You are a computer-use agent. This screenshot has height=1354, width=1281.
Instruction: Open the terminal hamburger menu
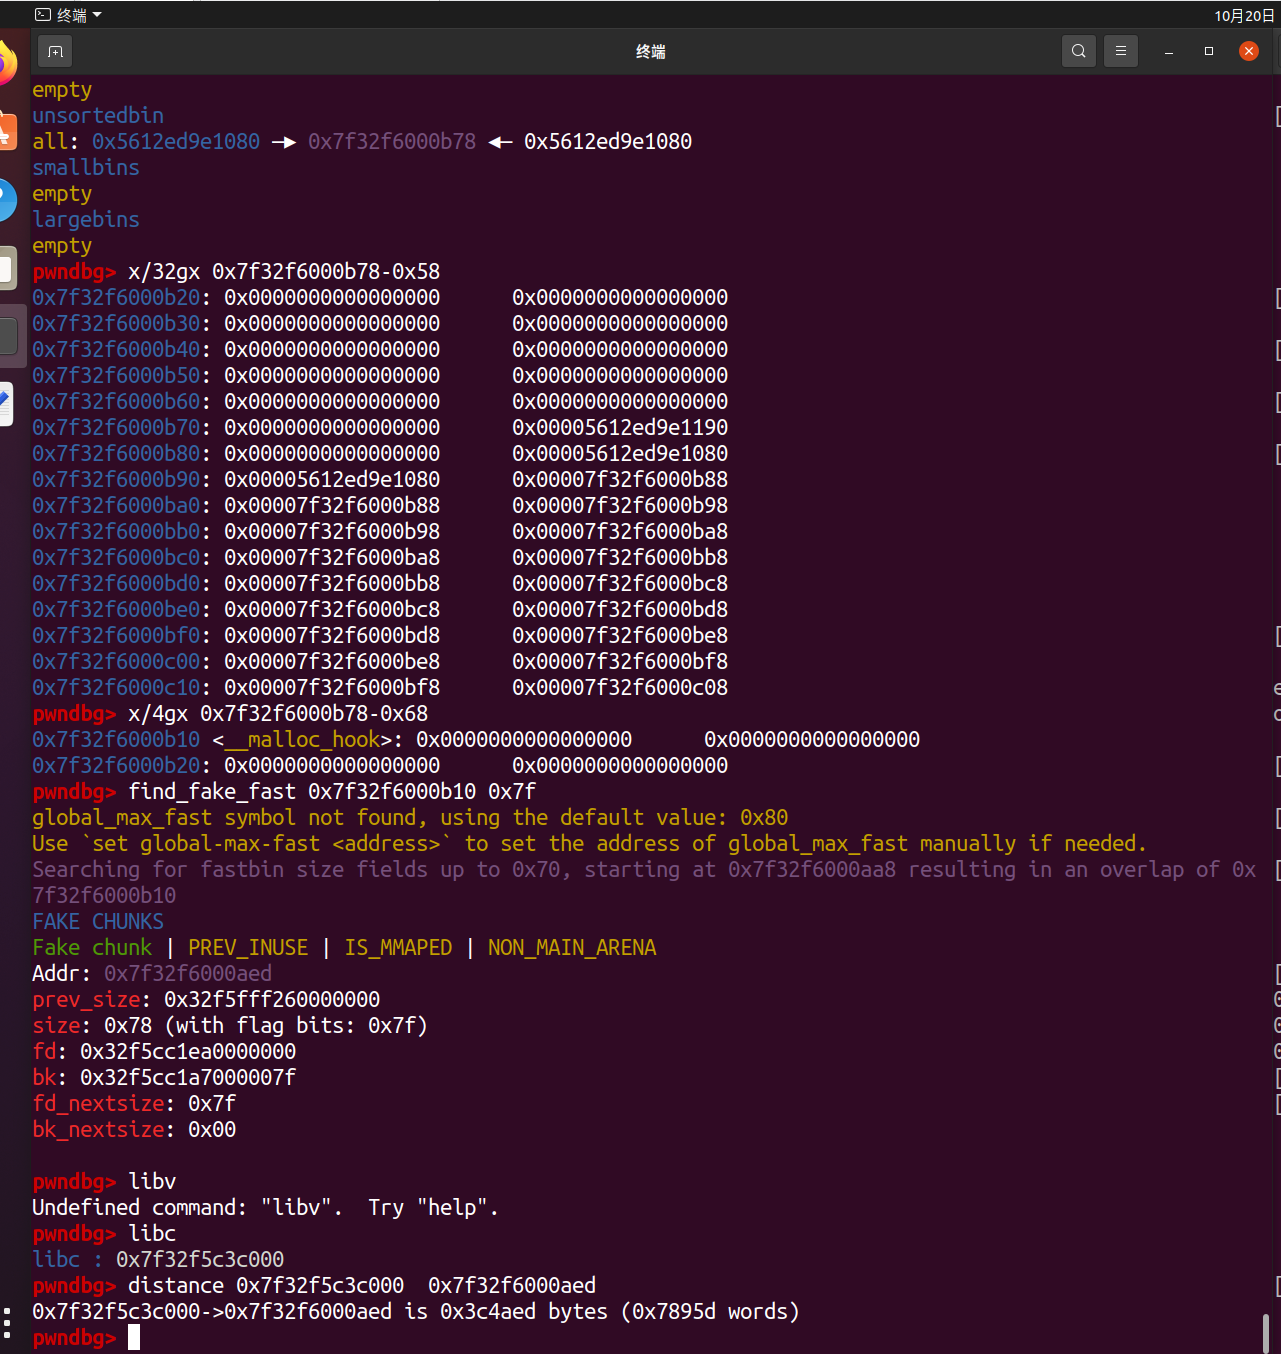[x=1120, y=51]
